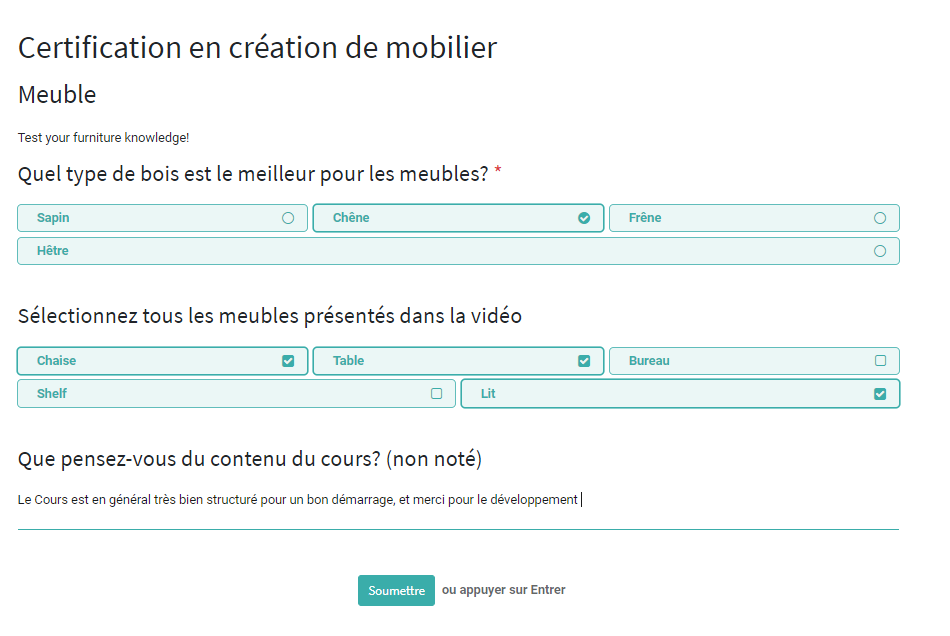Deselect the Table furniture checkbox
This screenshot has width=950, height=636.
[x=584, y=361]
